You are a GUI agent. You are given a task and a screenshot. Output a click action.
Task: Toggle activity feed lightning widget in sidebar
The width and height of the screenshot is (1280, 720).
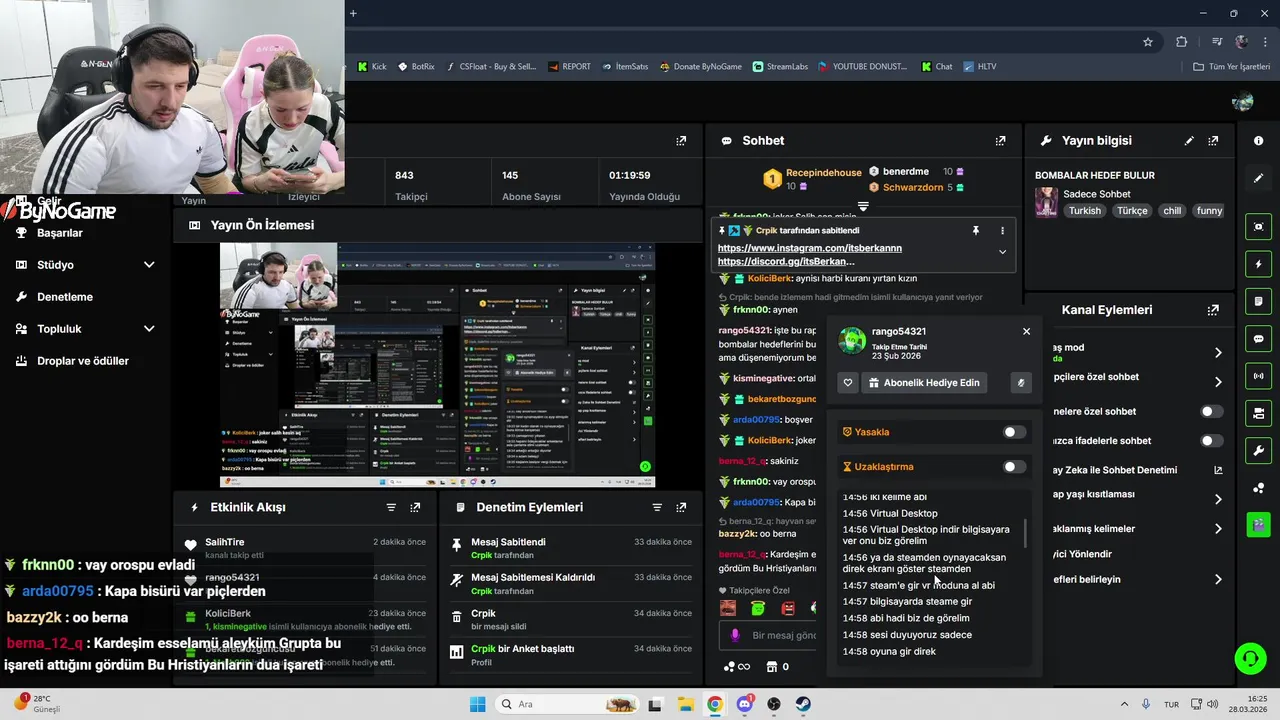(1258, 264)
